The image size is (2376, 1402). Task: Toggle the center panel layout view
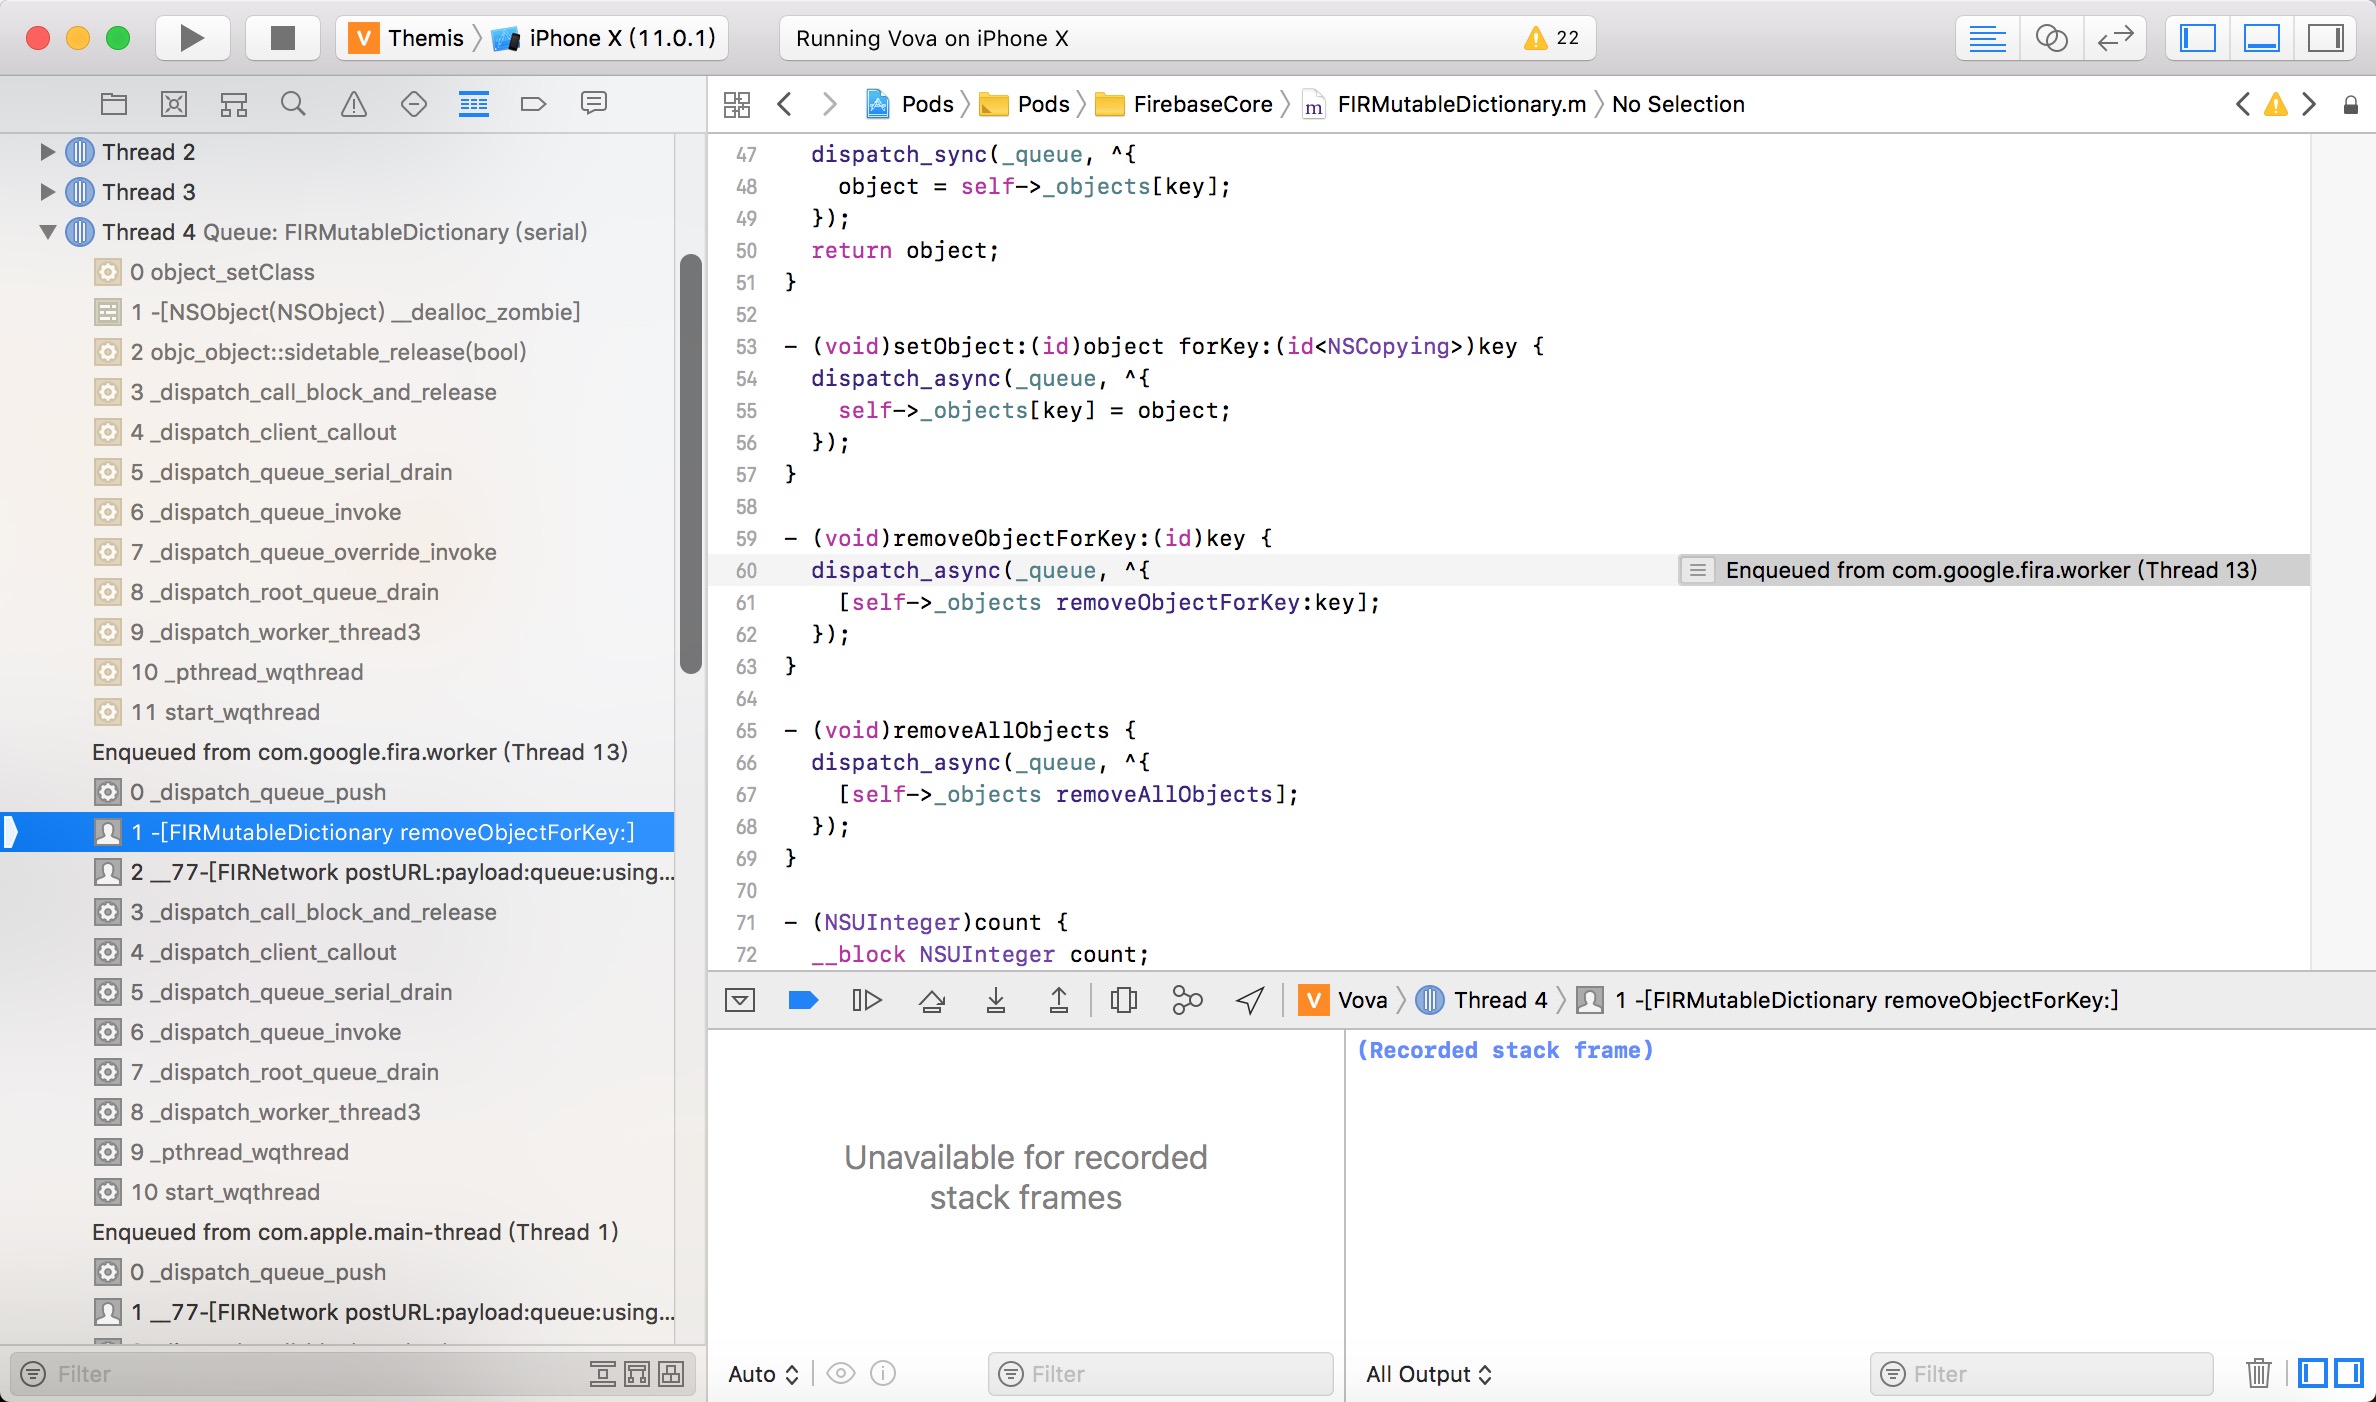tap(2264, 35)
